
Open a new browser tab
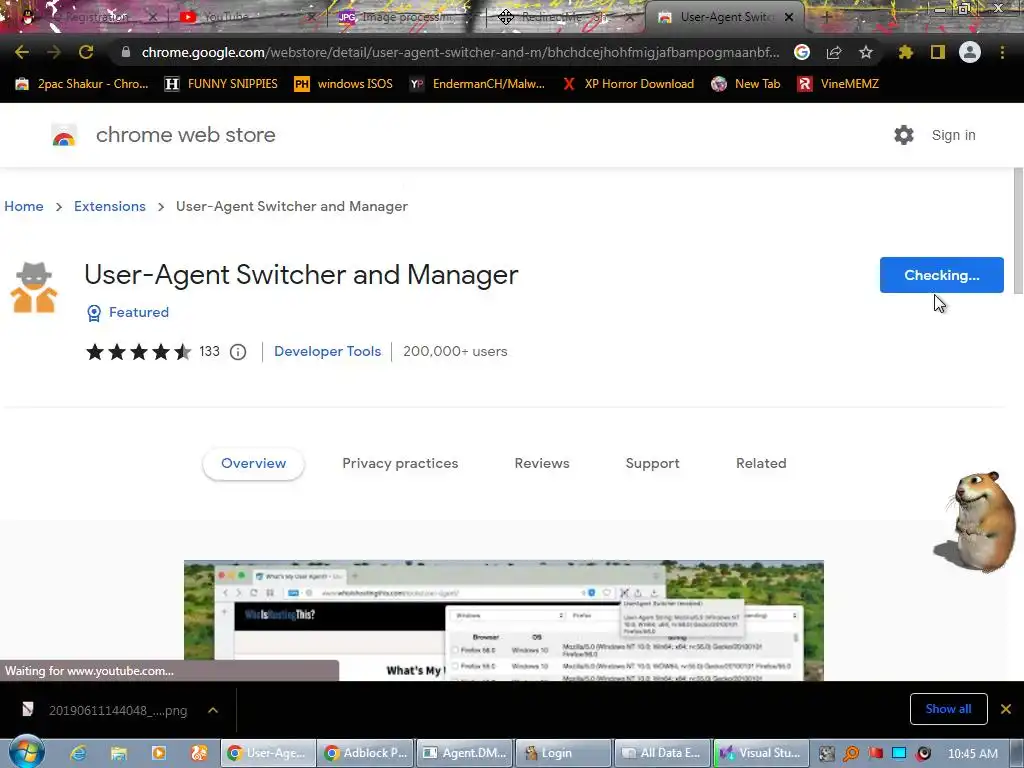point(825,17)
